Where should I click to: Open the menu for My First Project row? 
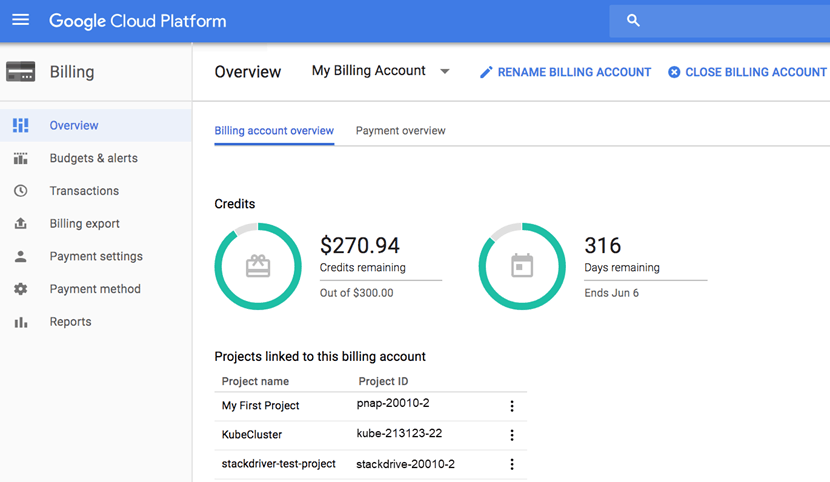[x=512, y=406]
